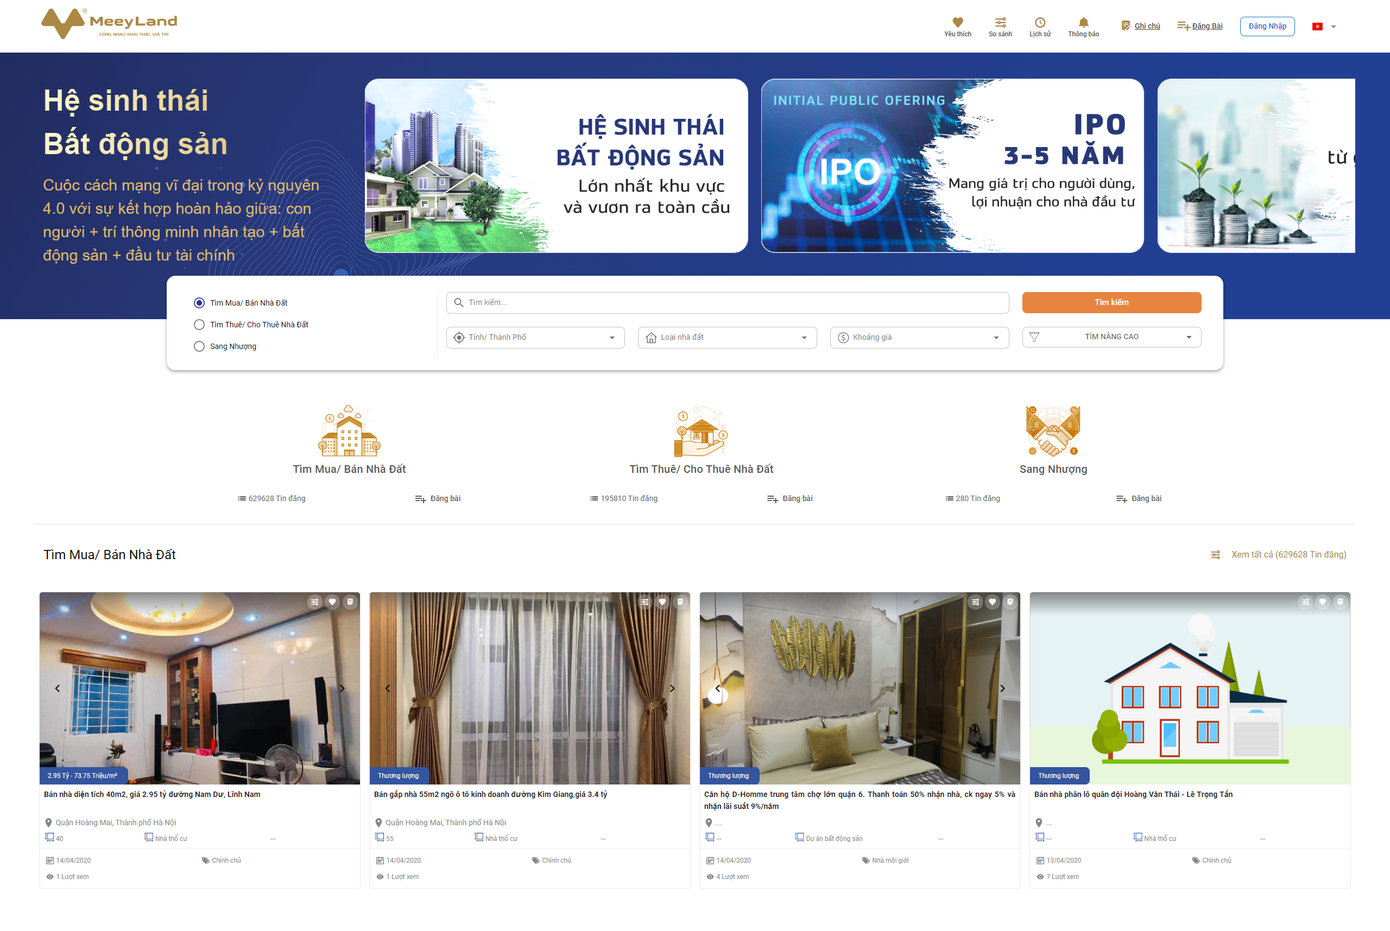
Task: Click the Tìm kiếm search input field
Action: pos(727,303)
